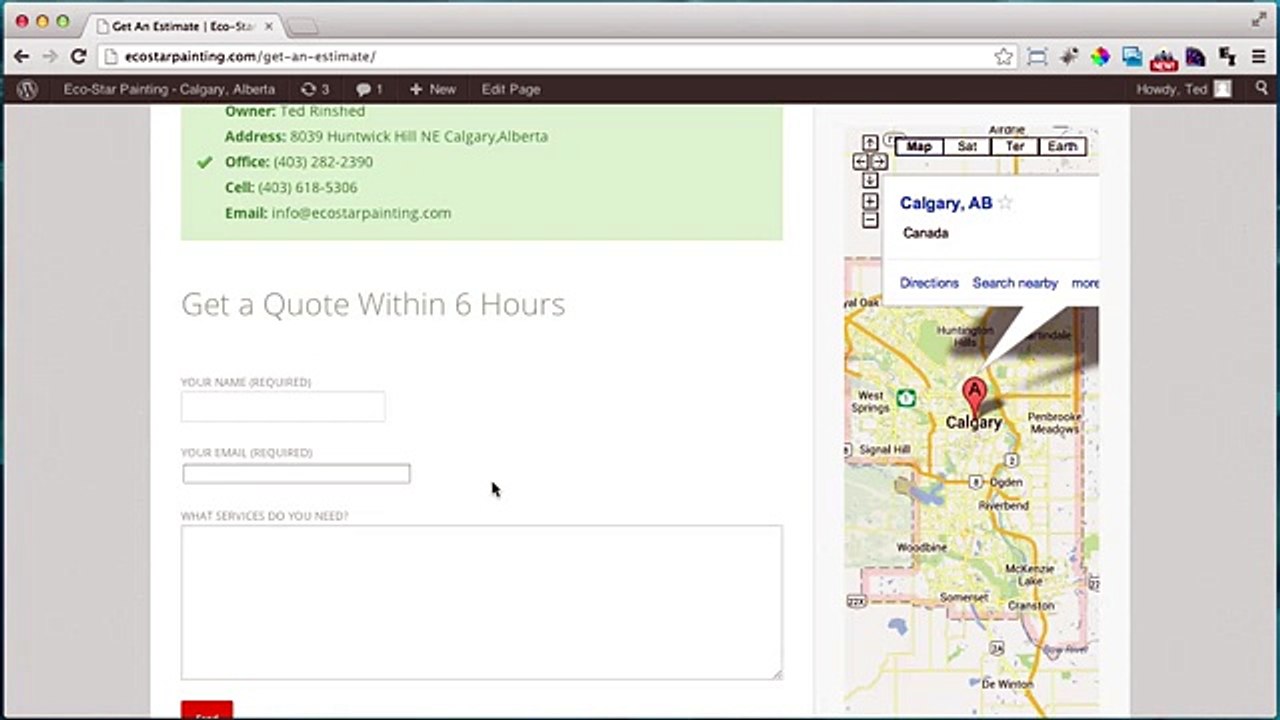The height and width of the screenshot is (720, 1280).
Task: Click the blue image-stack extension icon
Action: pyautogui.click(x=1132, y=57)
